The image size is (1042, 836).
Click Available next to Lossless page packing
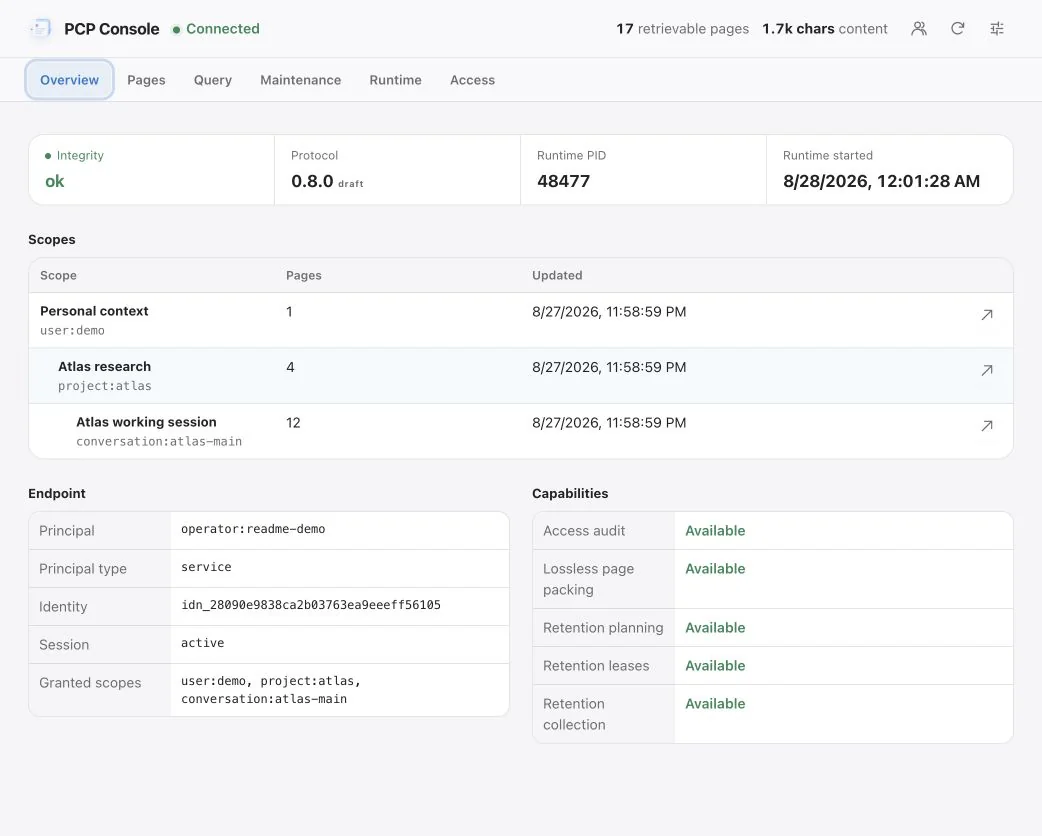[x=715, y=569]
